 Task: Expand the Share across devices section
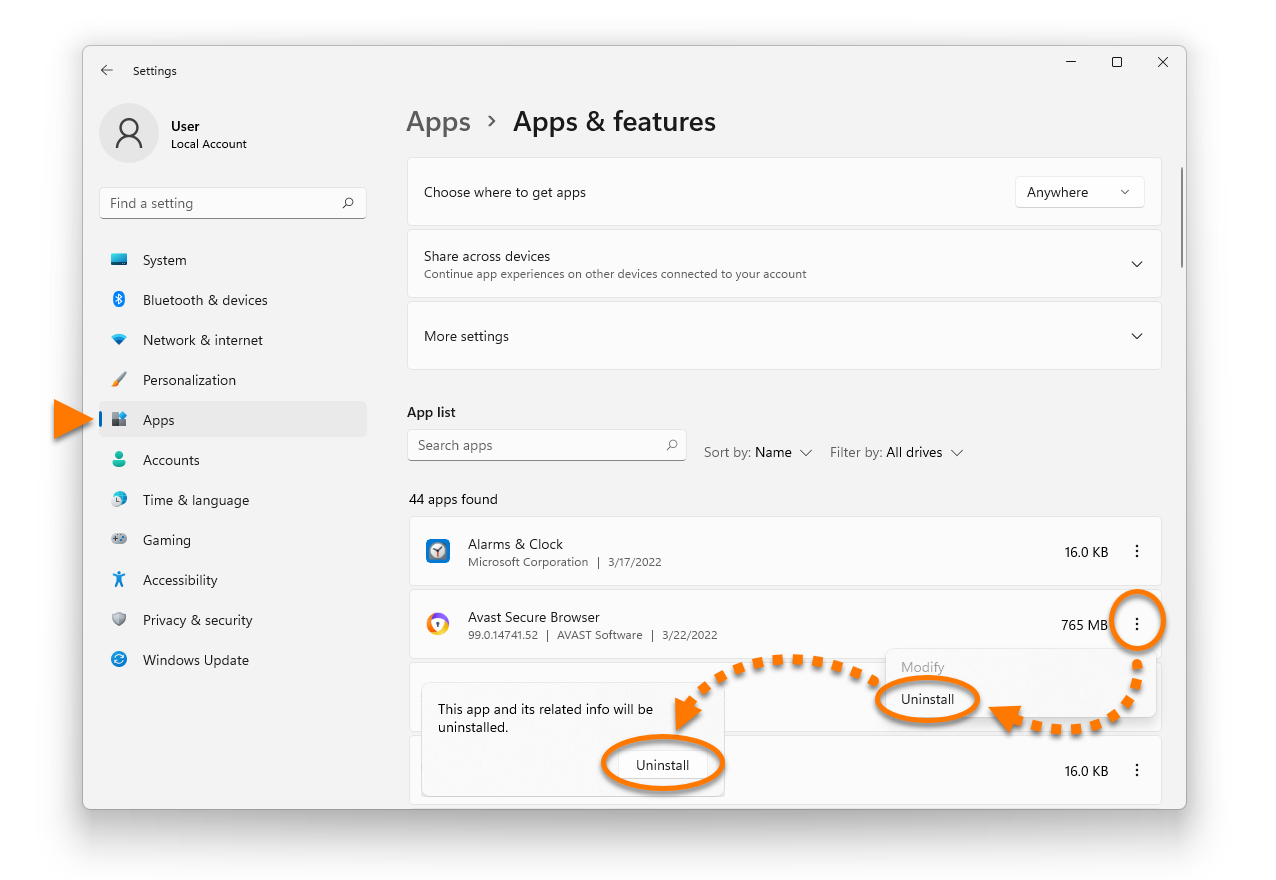pos(1136,264)
